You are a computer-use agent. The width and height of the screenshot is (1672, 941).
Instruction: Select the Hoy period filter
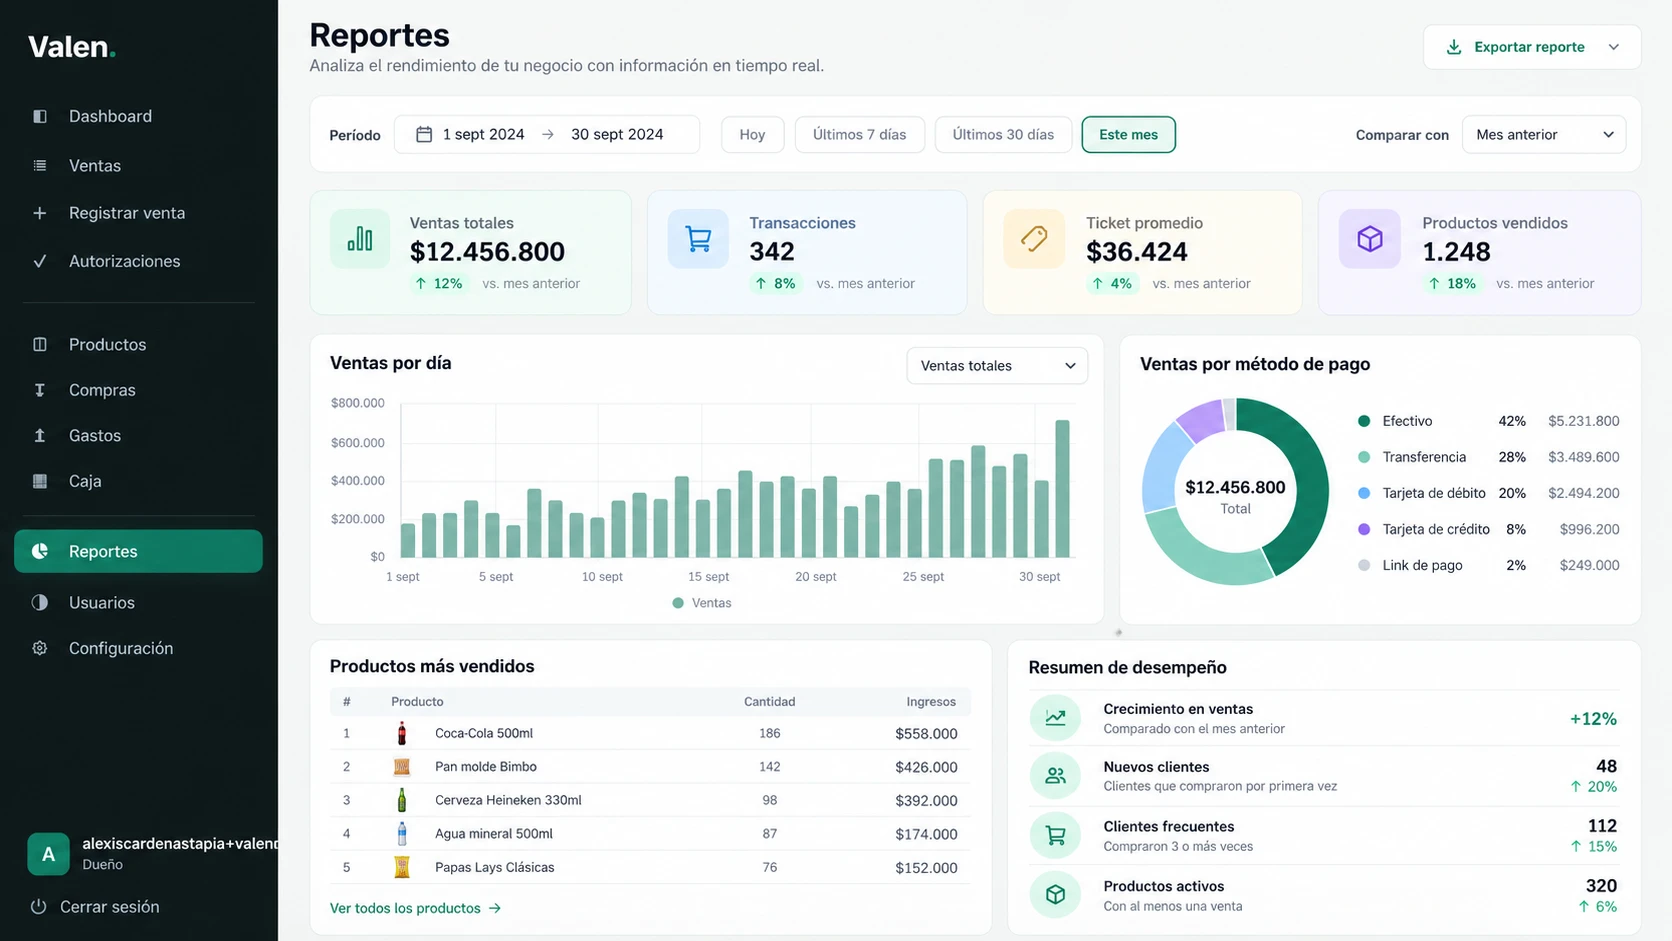[x=752, y=134]
